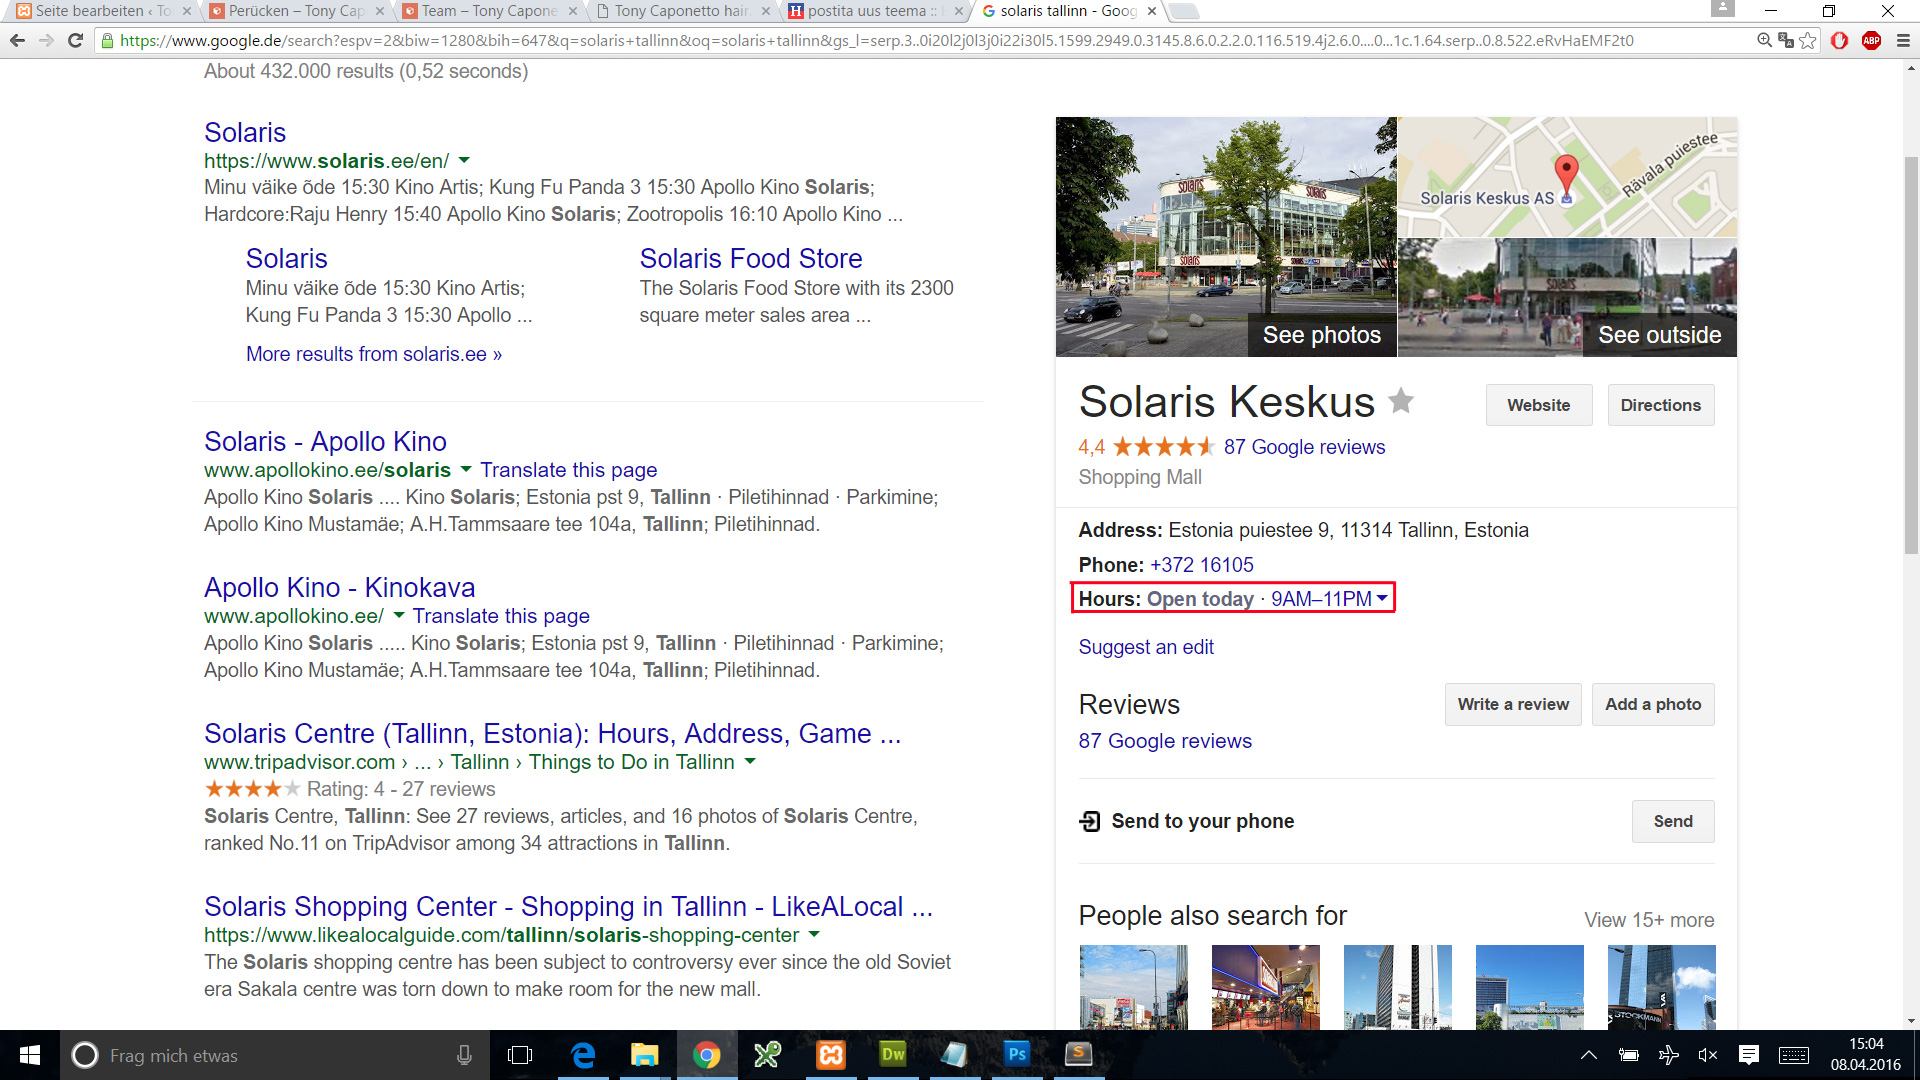Open the Action Center notifications icon
Screen dimensions: 1920x1080
1749,1055
